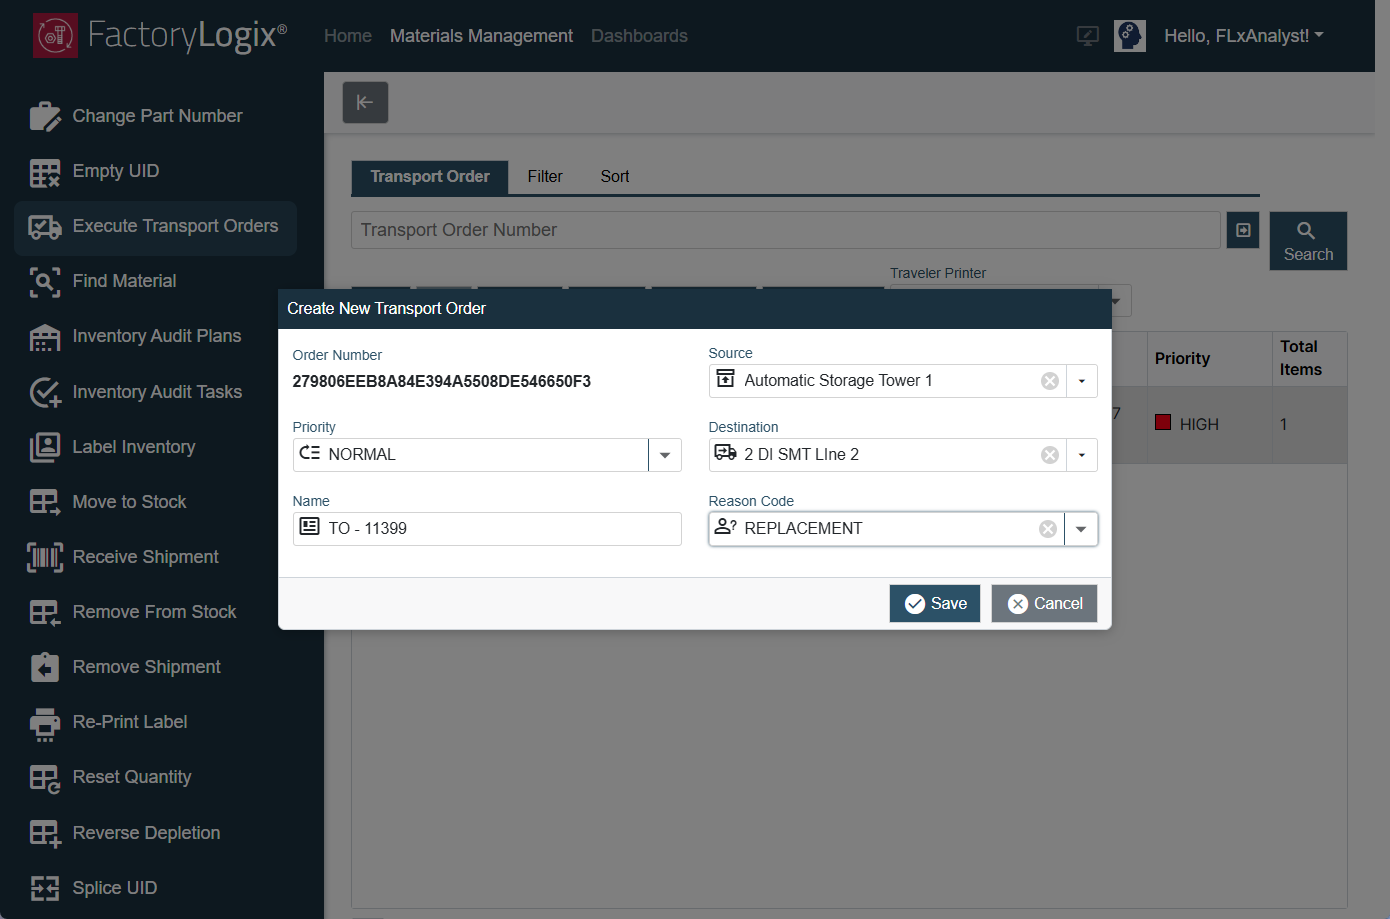
Task: Collapse the panel with the left-arrow button
Action: [365, 102]
